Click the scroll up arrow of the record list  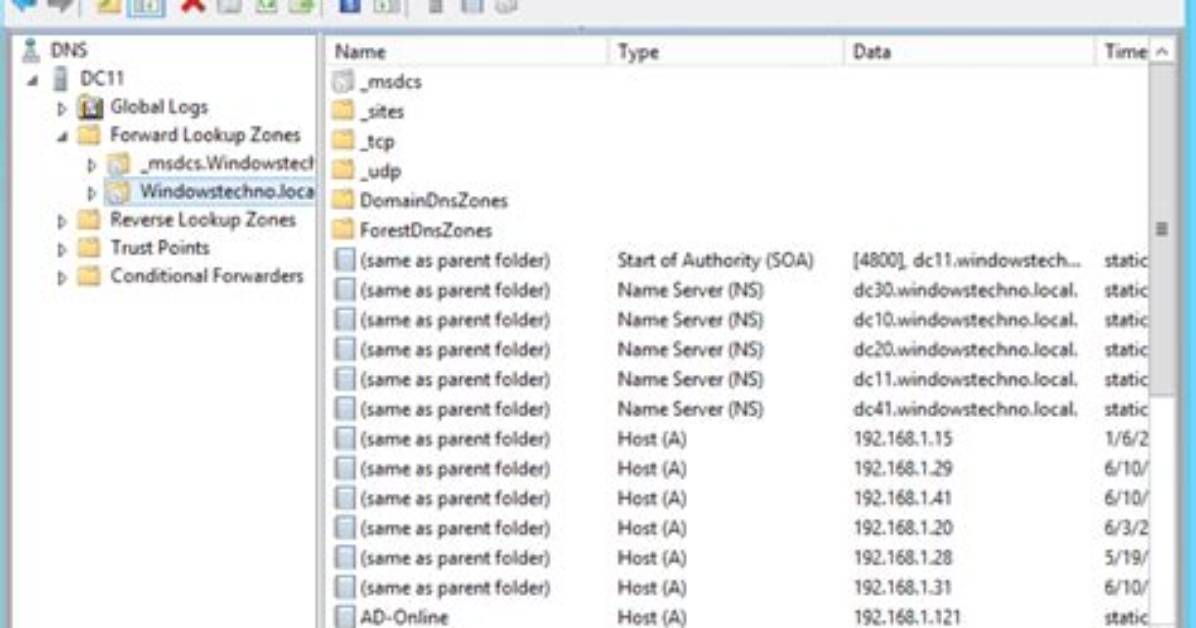click(1162, 52)
